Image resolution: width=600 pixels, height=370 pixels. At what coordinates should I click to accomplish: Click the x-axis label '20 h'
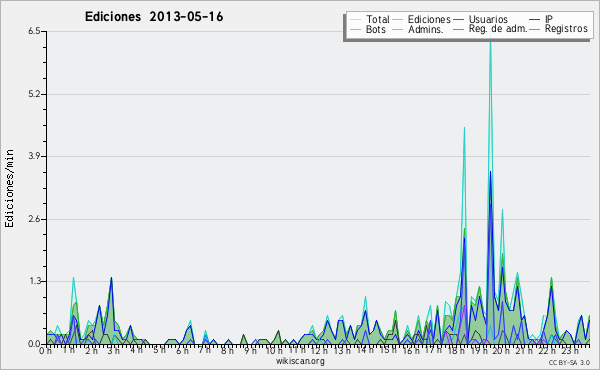coord(501,351)
